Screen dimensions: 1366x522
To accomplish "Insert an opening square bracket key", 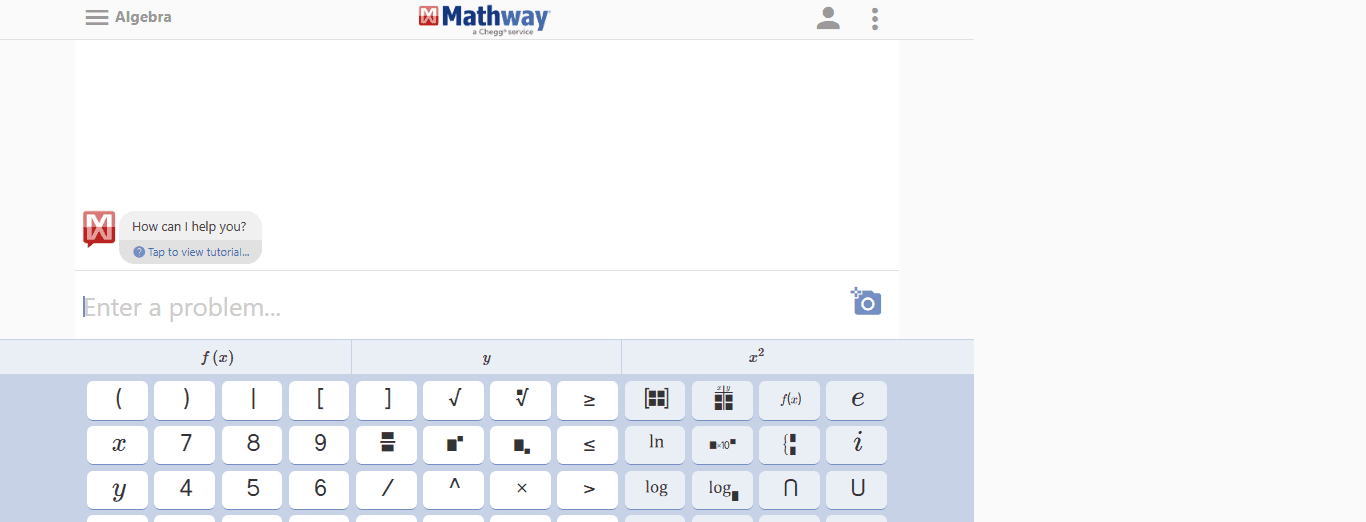I will coord(319,400).
